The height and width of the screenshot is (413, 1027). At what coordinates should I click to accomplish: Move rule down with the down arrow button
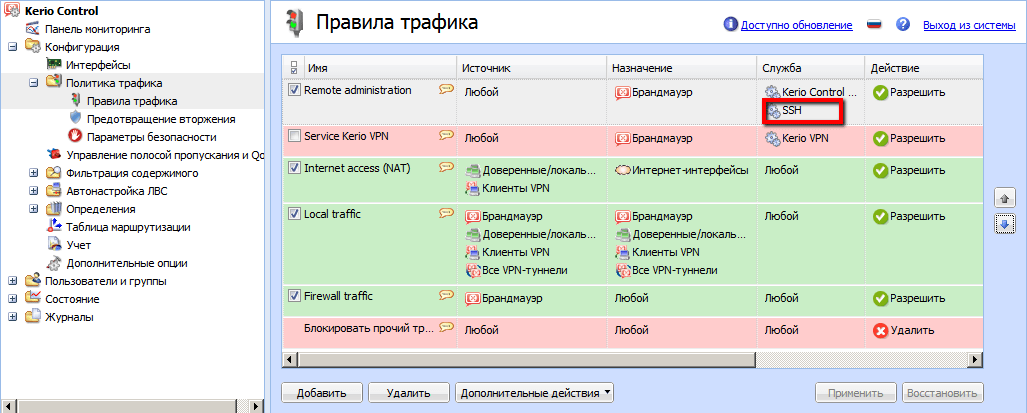[x=1003, y=224]
